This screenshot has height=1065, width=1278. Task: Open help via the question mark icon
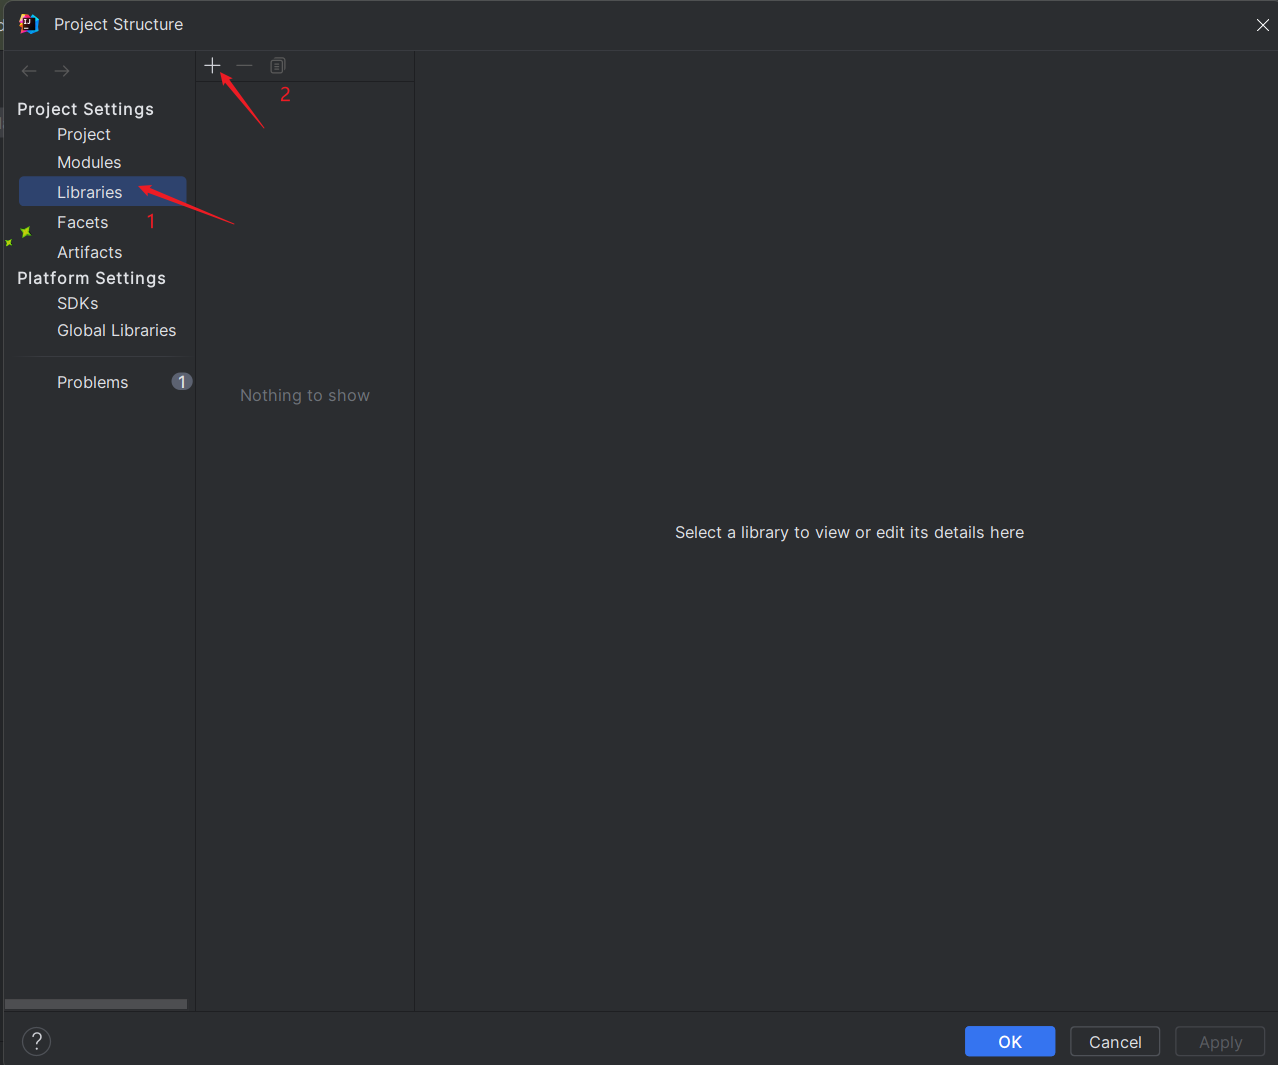(x=36, y=1041)
